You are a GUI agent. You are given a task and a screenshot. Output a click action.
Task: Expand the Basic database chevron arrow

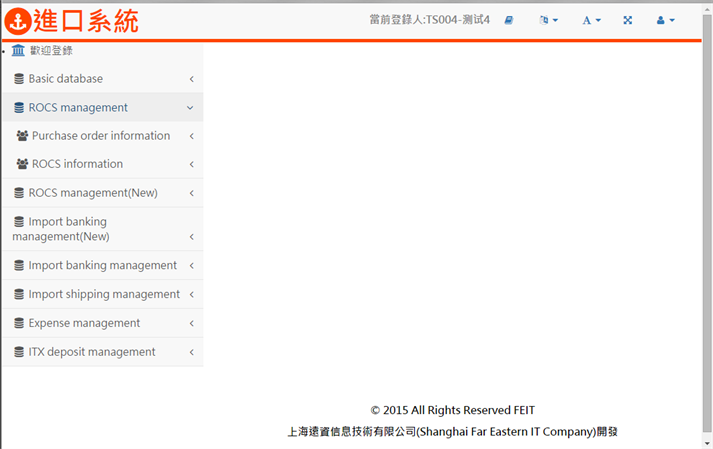coord(191,79)
